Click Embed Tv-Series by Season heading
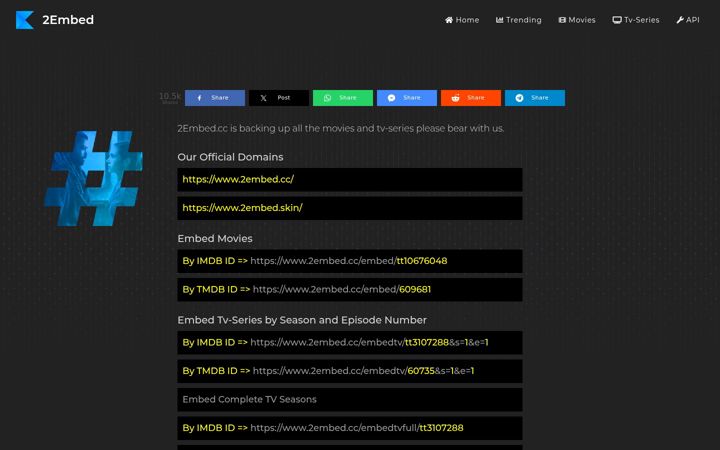This screenshot has width=720, height=450. coord(302,320)
